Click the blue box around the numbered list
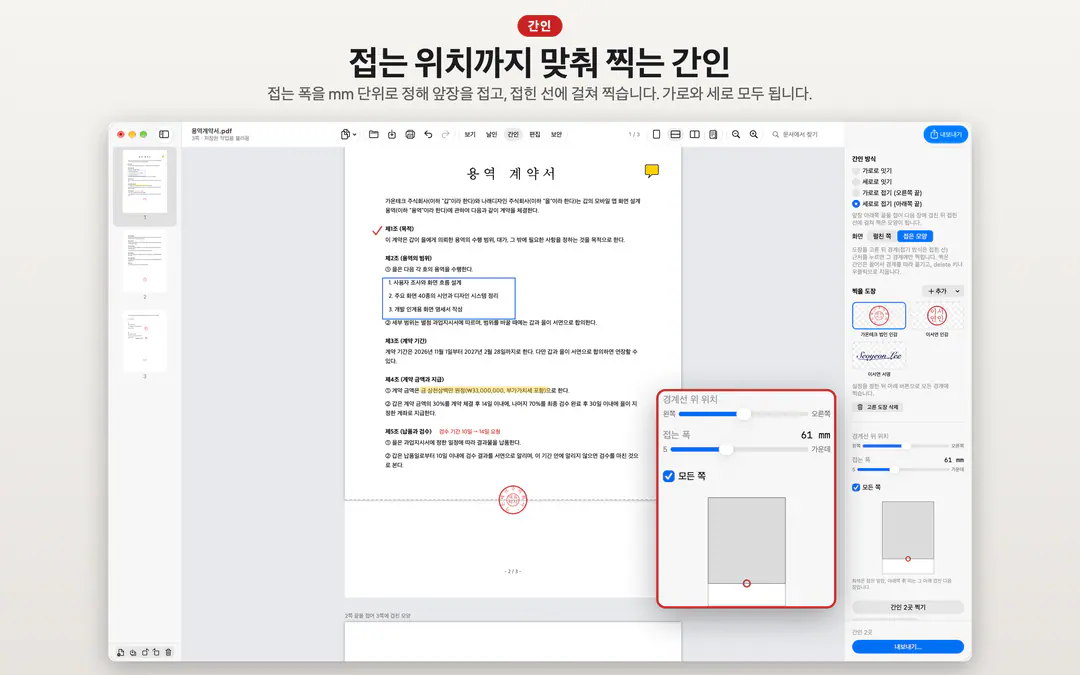Image resolution: width=1080 pixels, height=675 pixels. (448, 298)
